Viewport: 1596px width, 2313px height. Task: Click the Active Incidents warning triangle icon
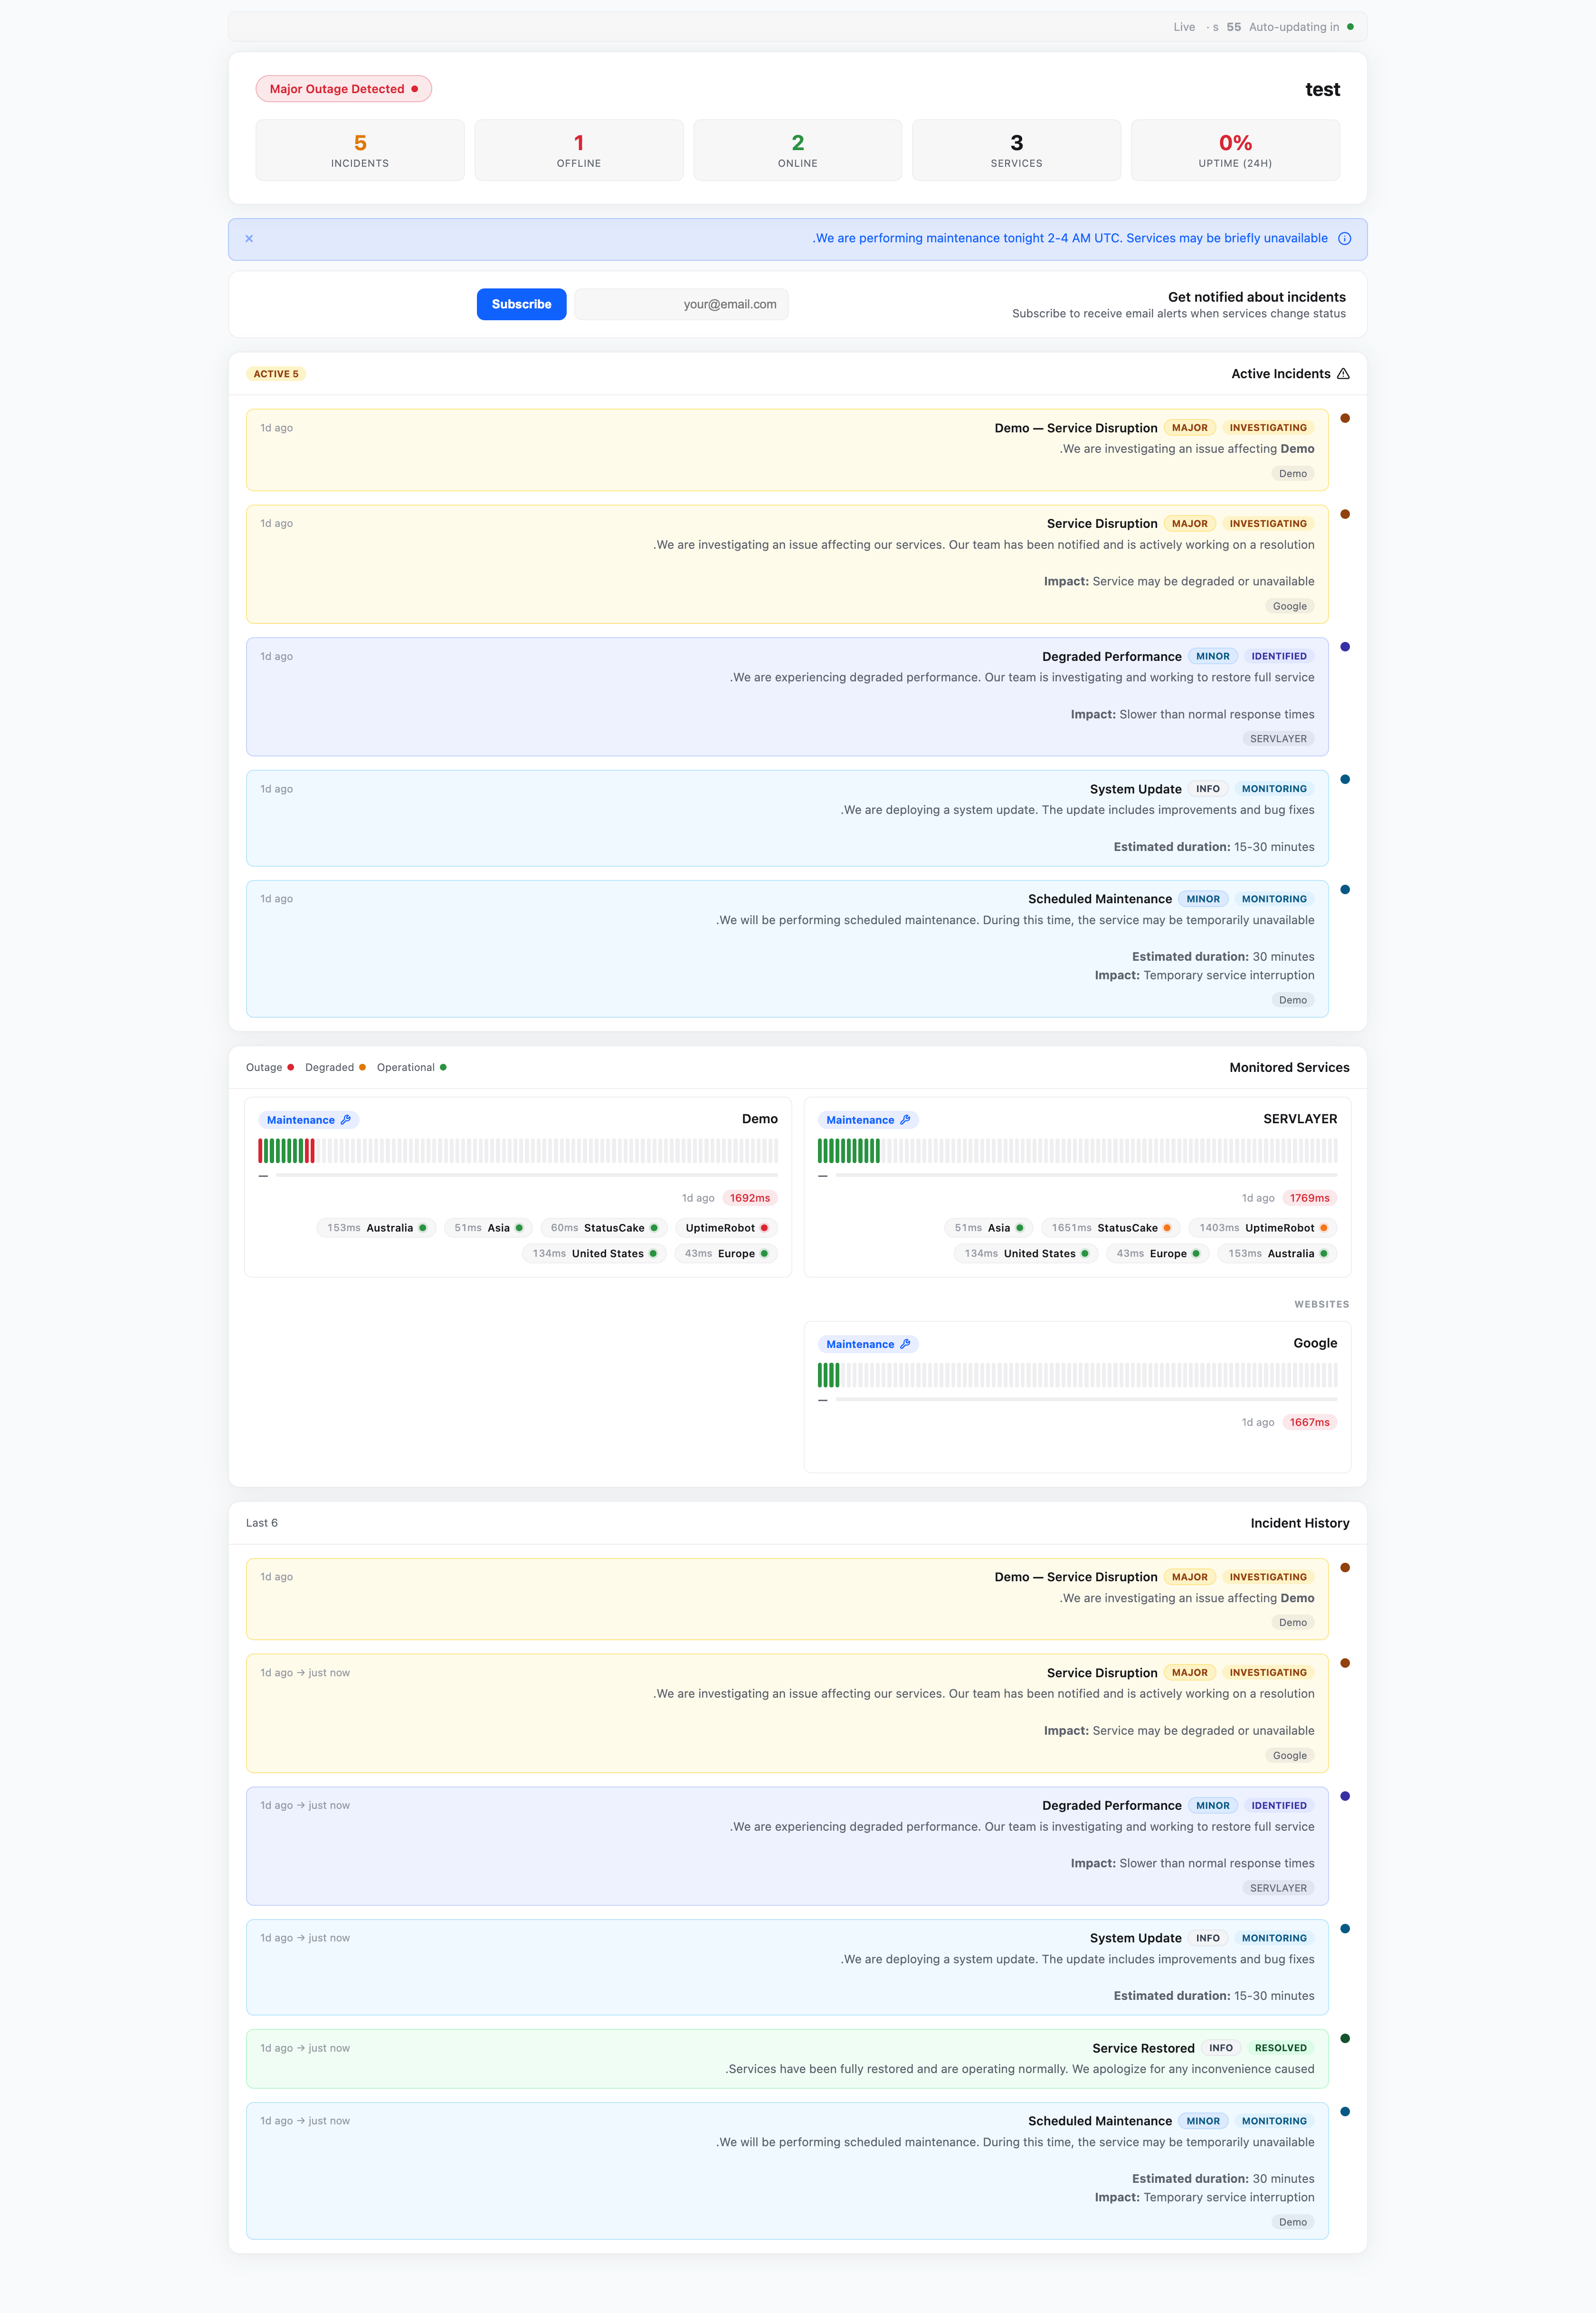[1343, 374]
